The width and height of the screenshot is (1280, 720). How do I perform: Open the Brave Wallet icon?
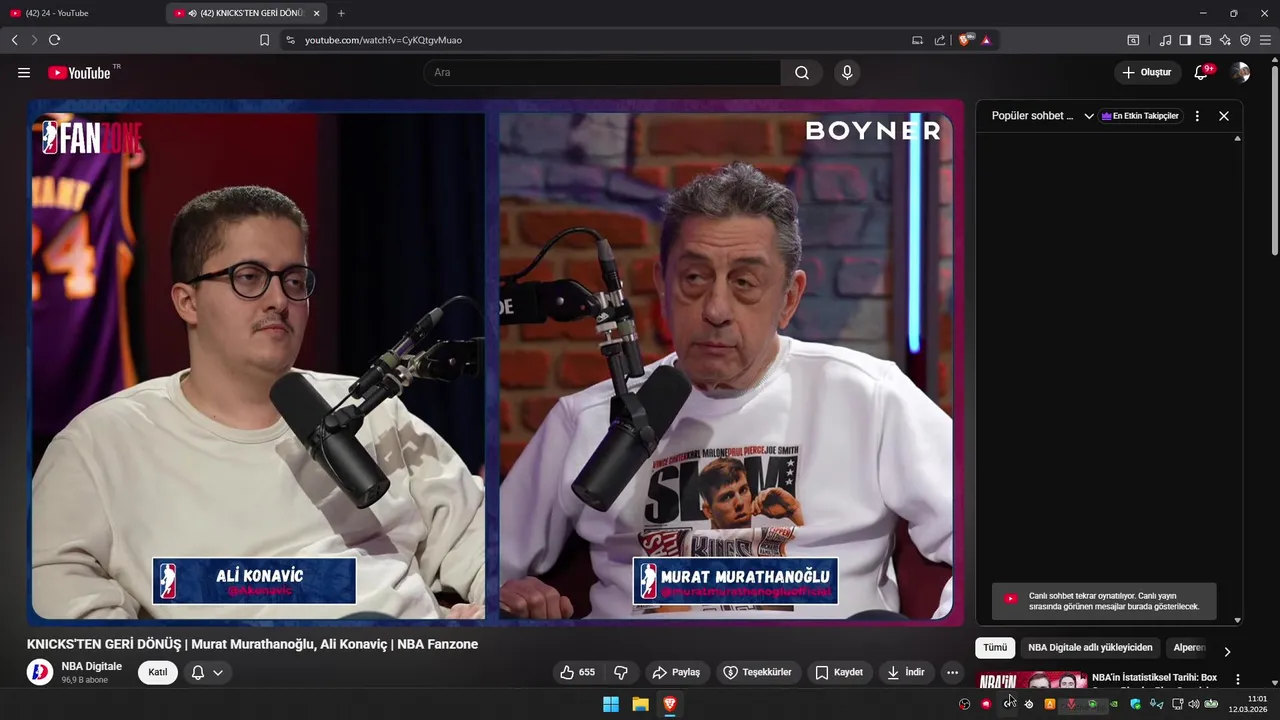point(1205,40)
